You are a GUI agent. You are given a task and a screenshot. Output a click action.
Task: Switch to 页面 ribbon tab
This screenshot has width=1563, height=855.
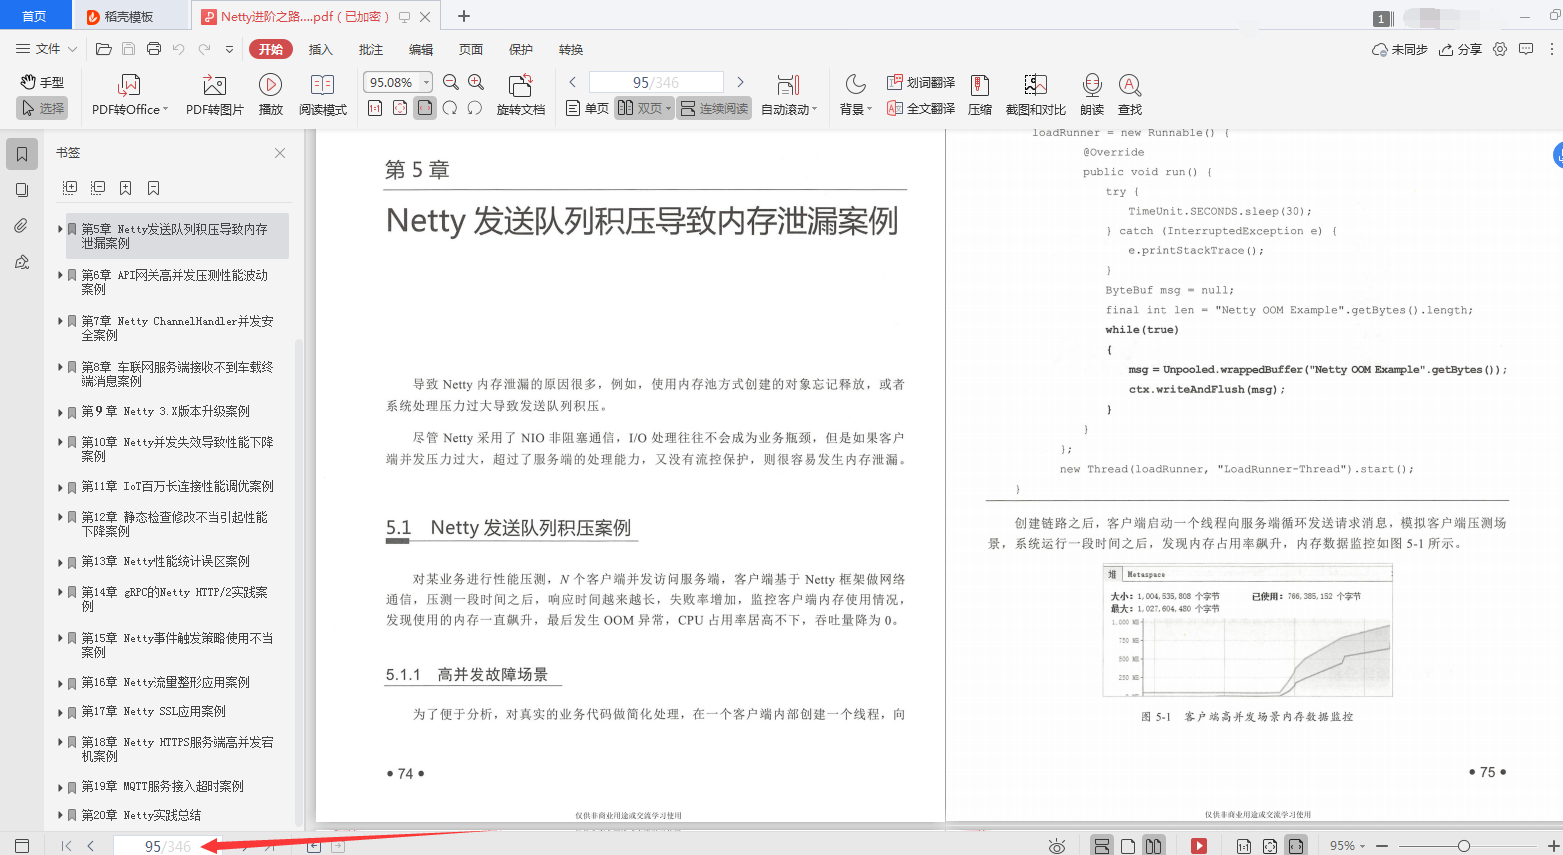[471, 49]
